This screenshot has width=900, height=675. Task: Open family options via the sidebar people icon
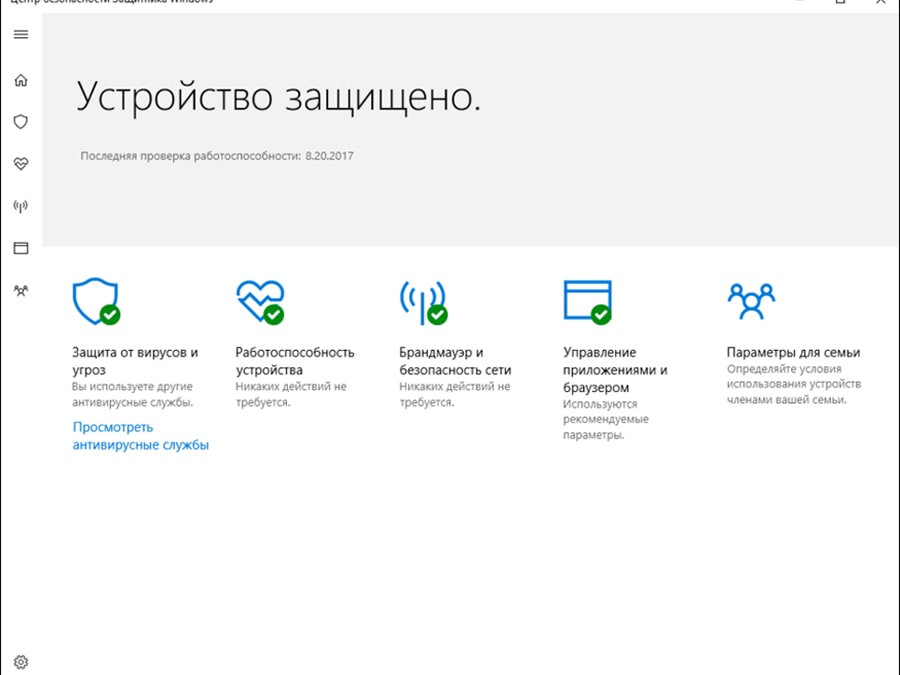tap(20, 289)
